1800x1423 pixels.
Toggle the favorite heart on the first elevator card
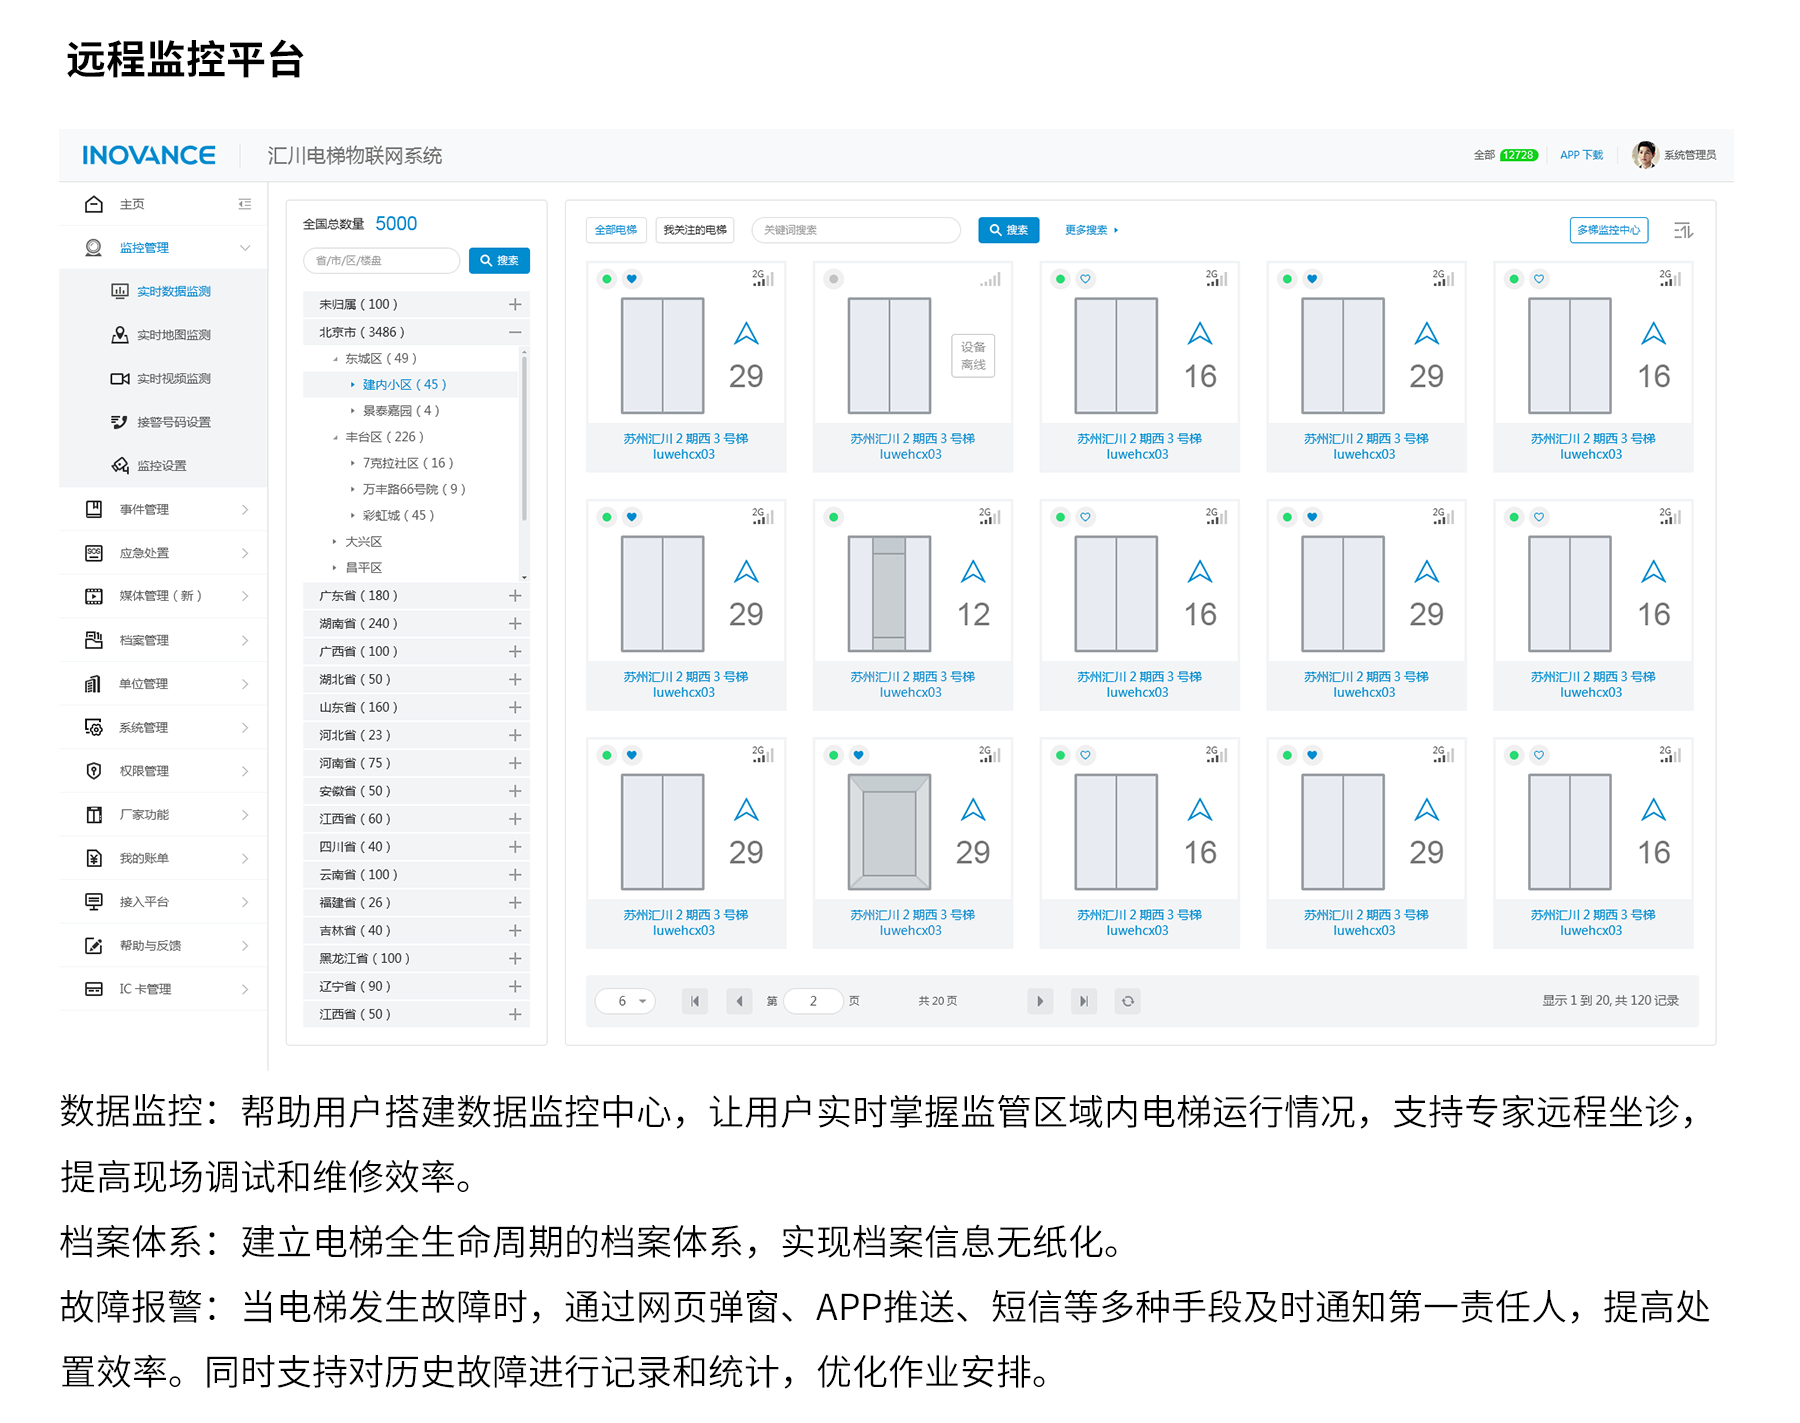632,279
